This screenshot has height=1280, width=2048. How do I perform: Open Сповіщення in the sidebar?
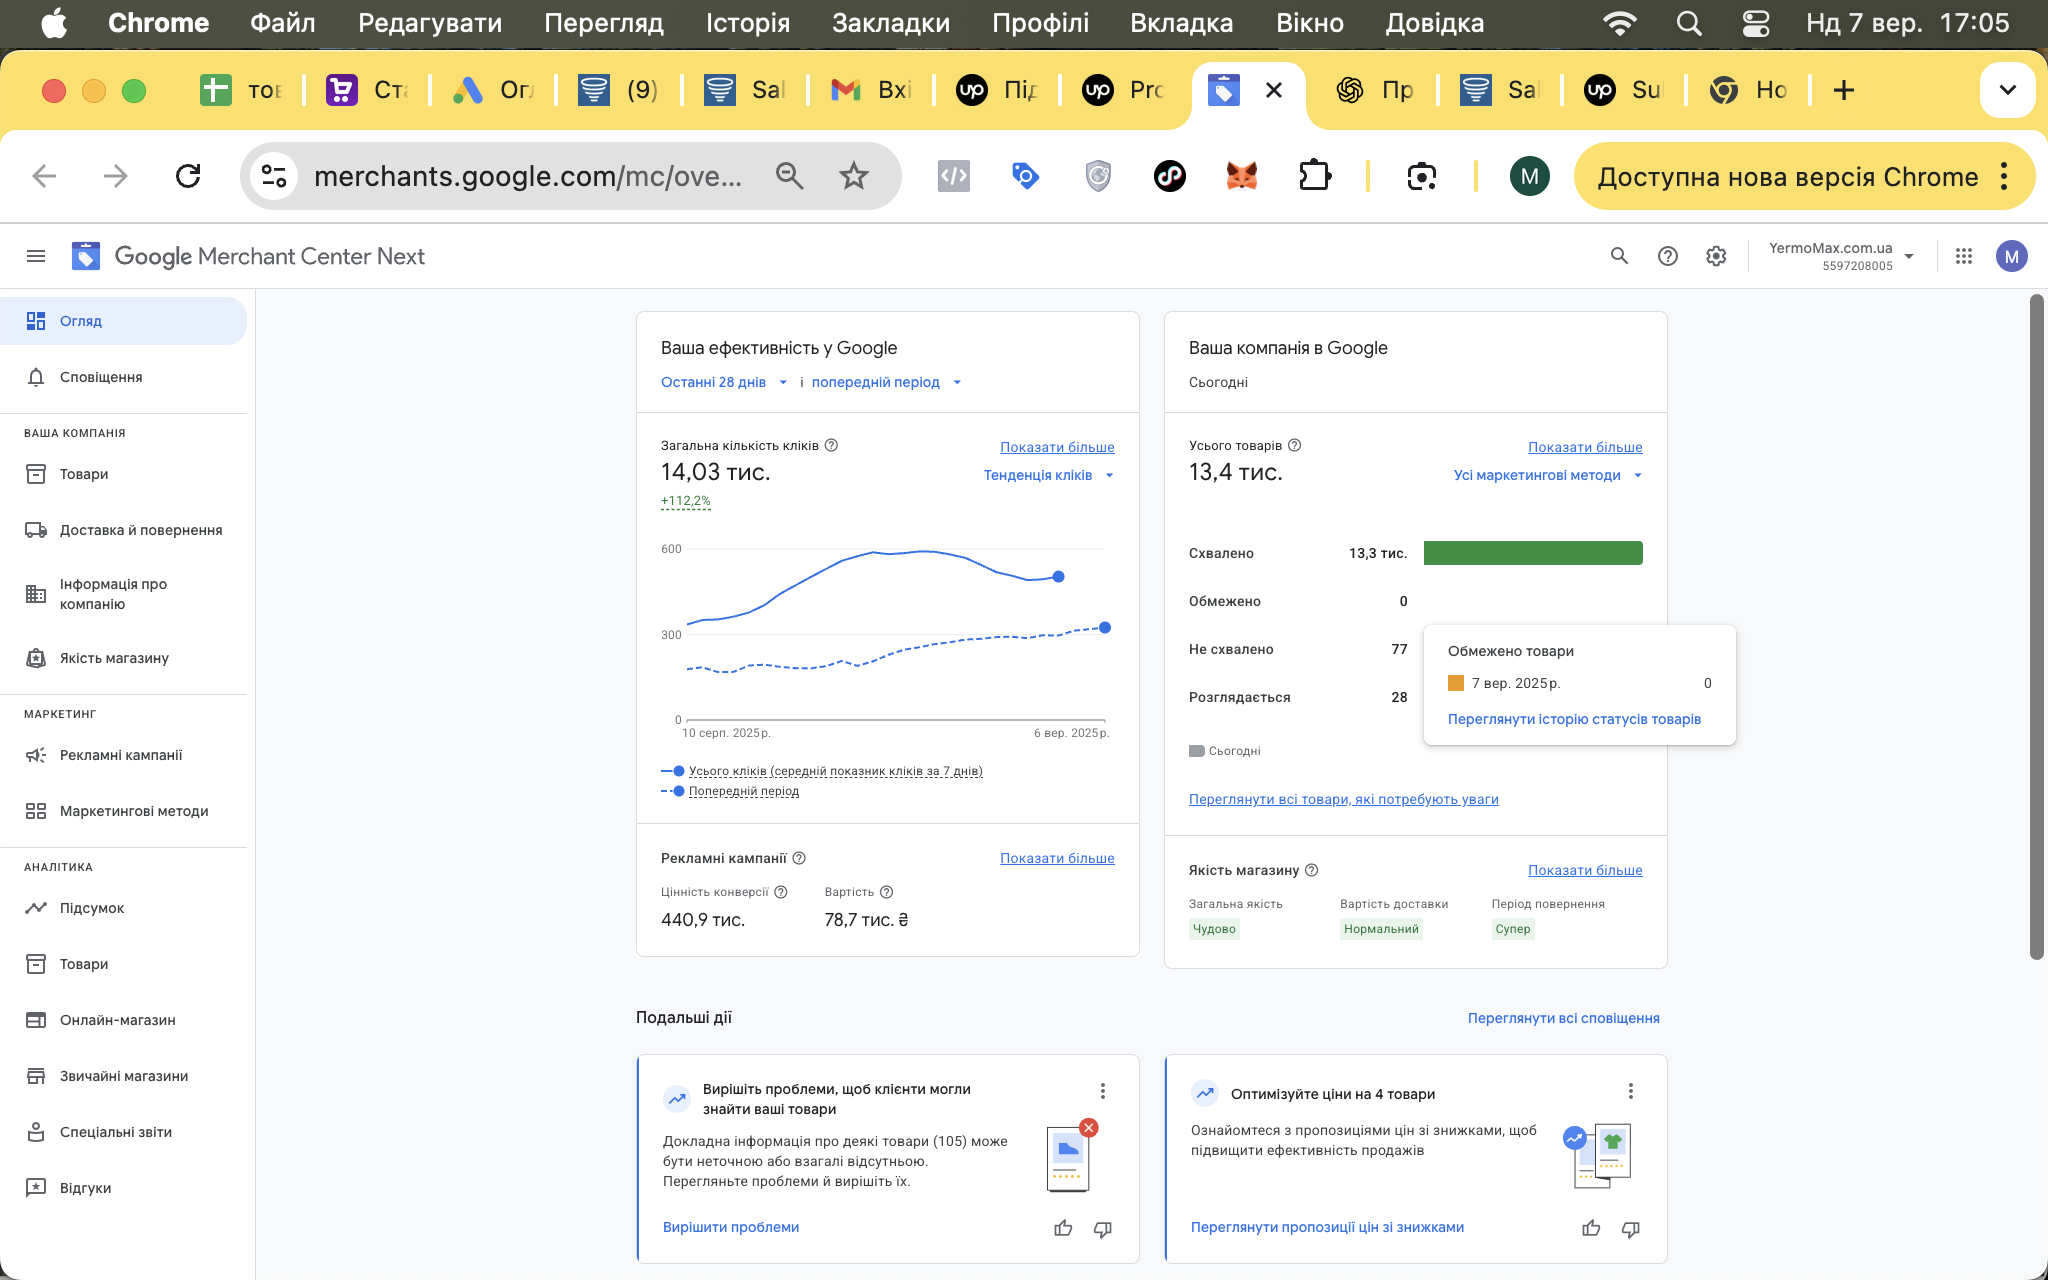(123, 377)
